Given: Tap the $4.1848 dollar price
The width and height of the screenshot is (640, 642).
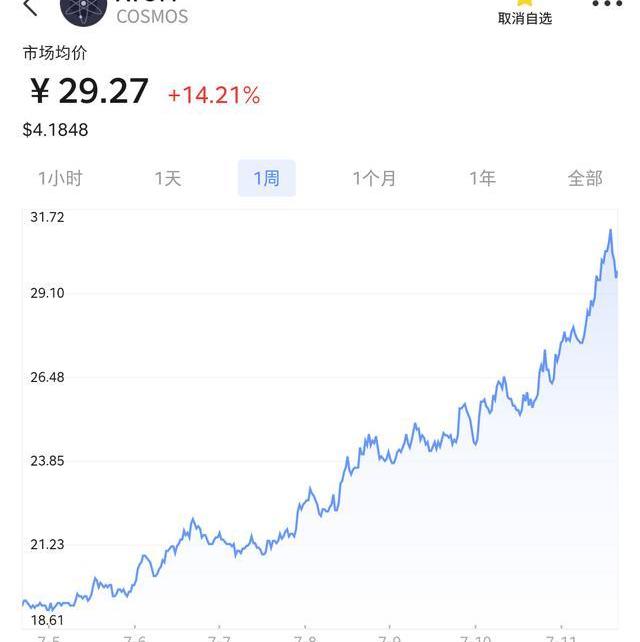Looking at the screenshot, I should [55, 130].
